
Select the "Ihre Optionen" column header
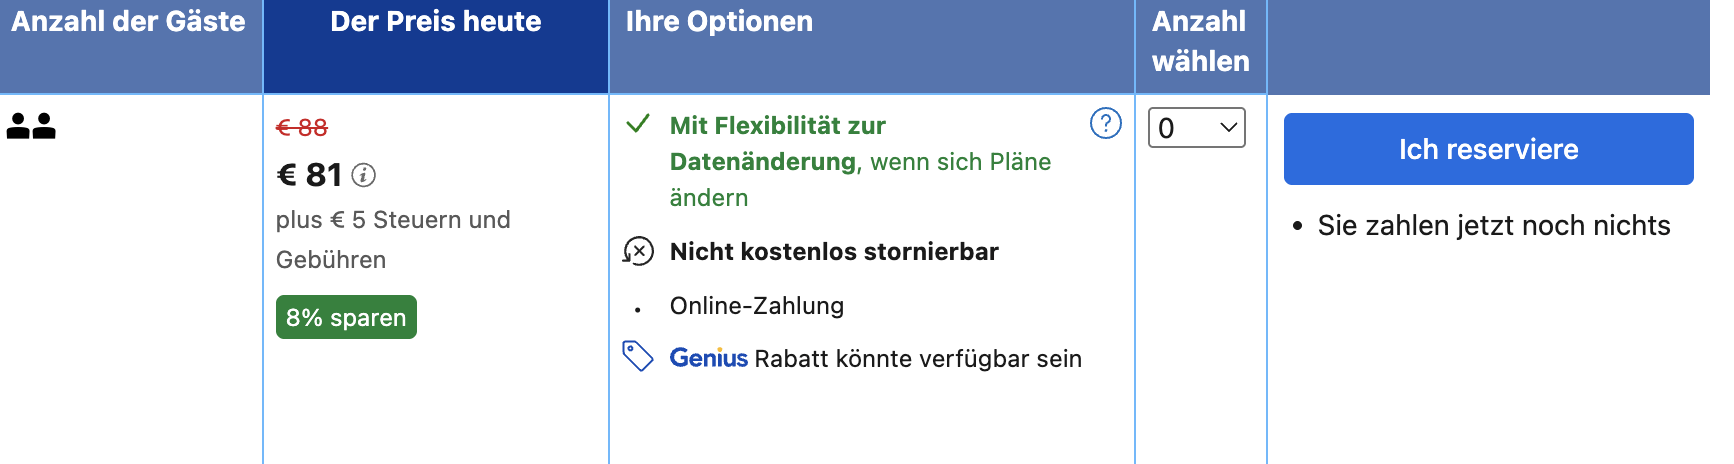point(719,22)
